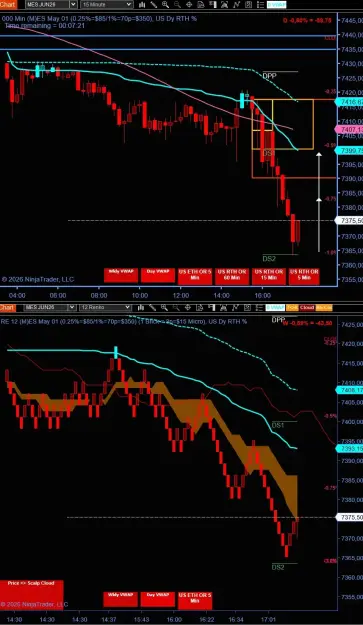This screenshot has height=625, width=363.
Task: Click 12:00 on top chart time axis
Action: (181, 295)
